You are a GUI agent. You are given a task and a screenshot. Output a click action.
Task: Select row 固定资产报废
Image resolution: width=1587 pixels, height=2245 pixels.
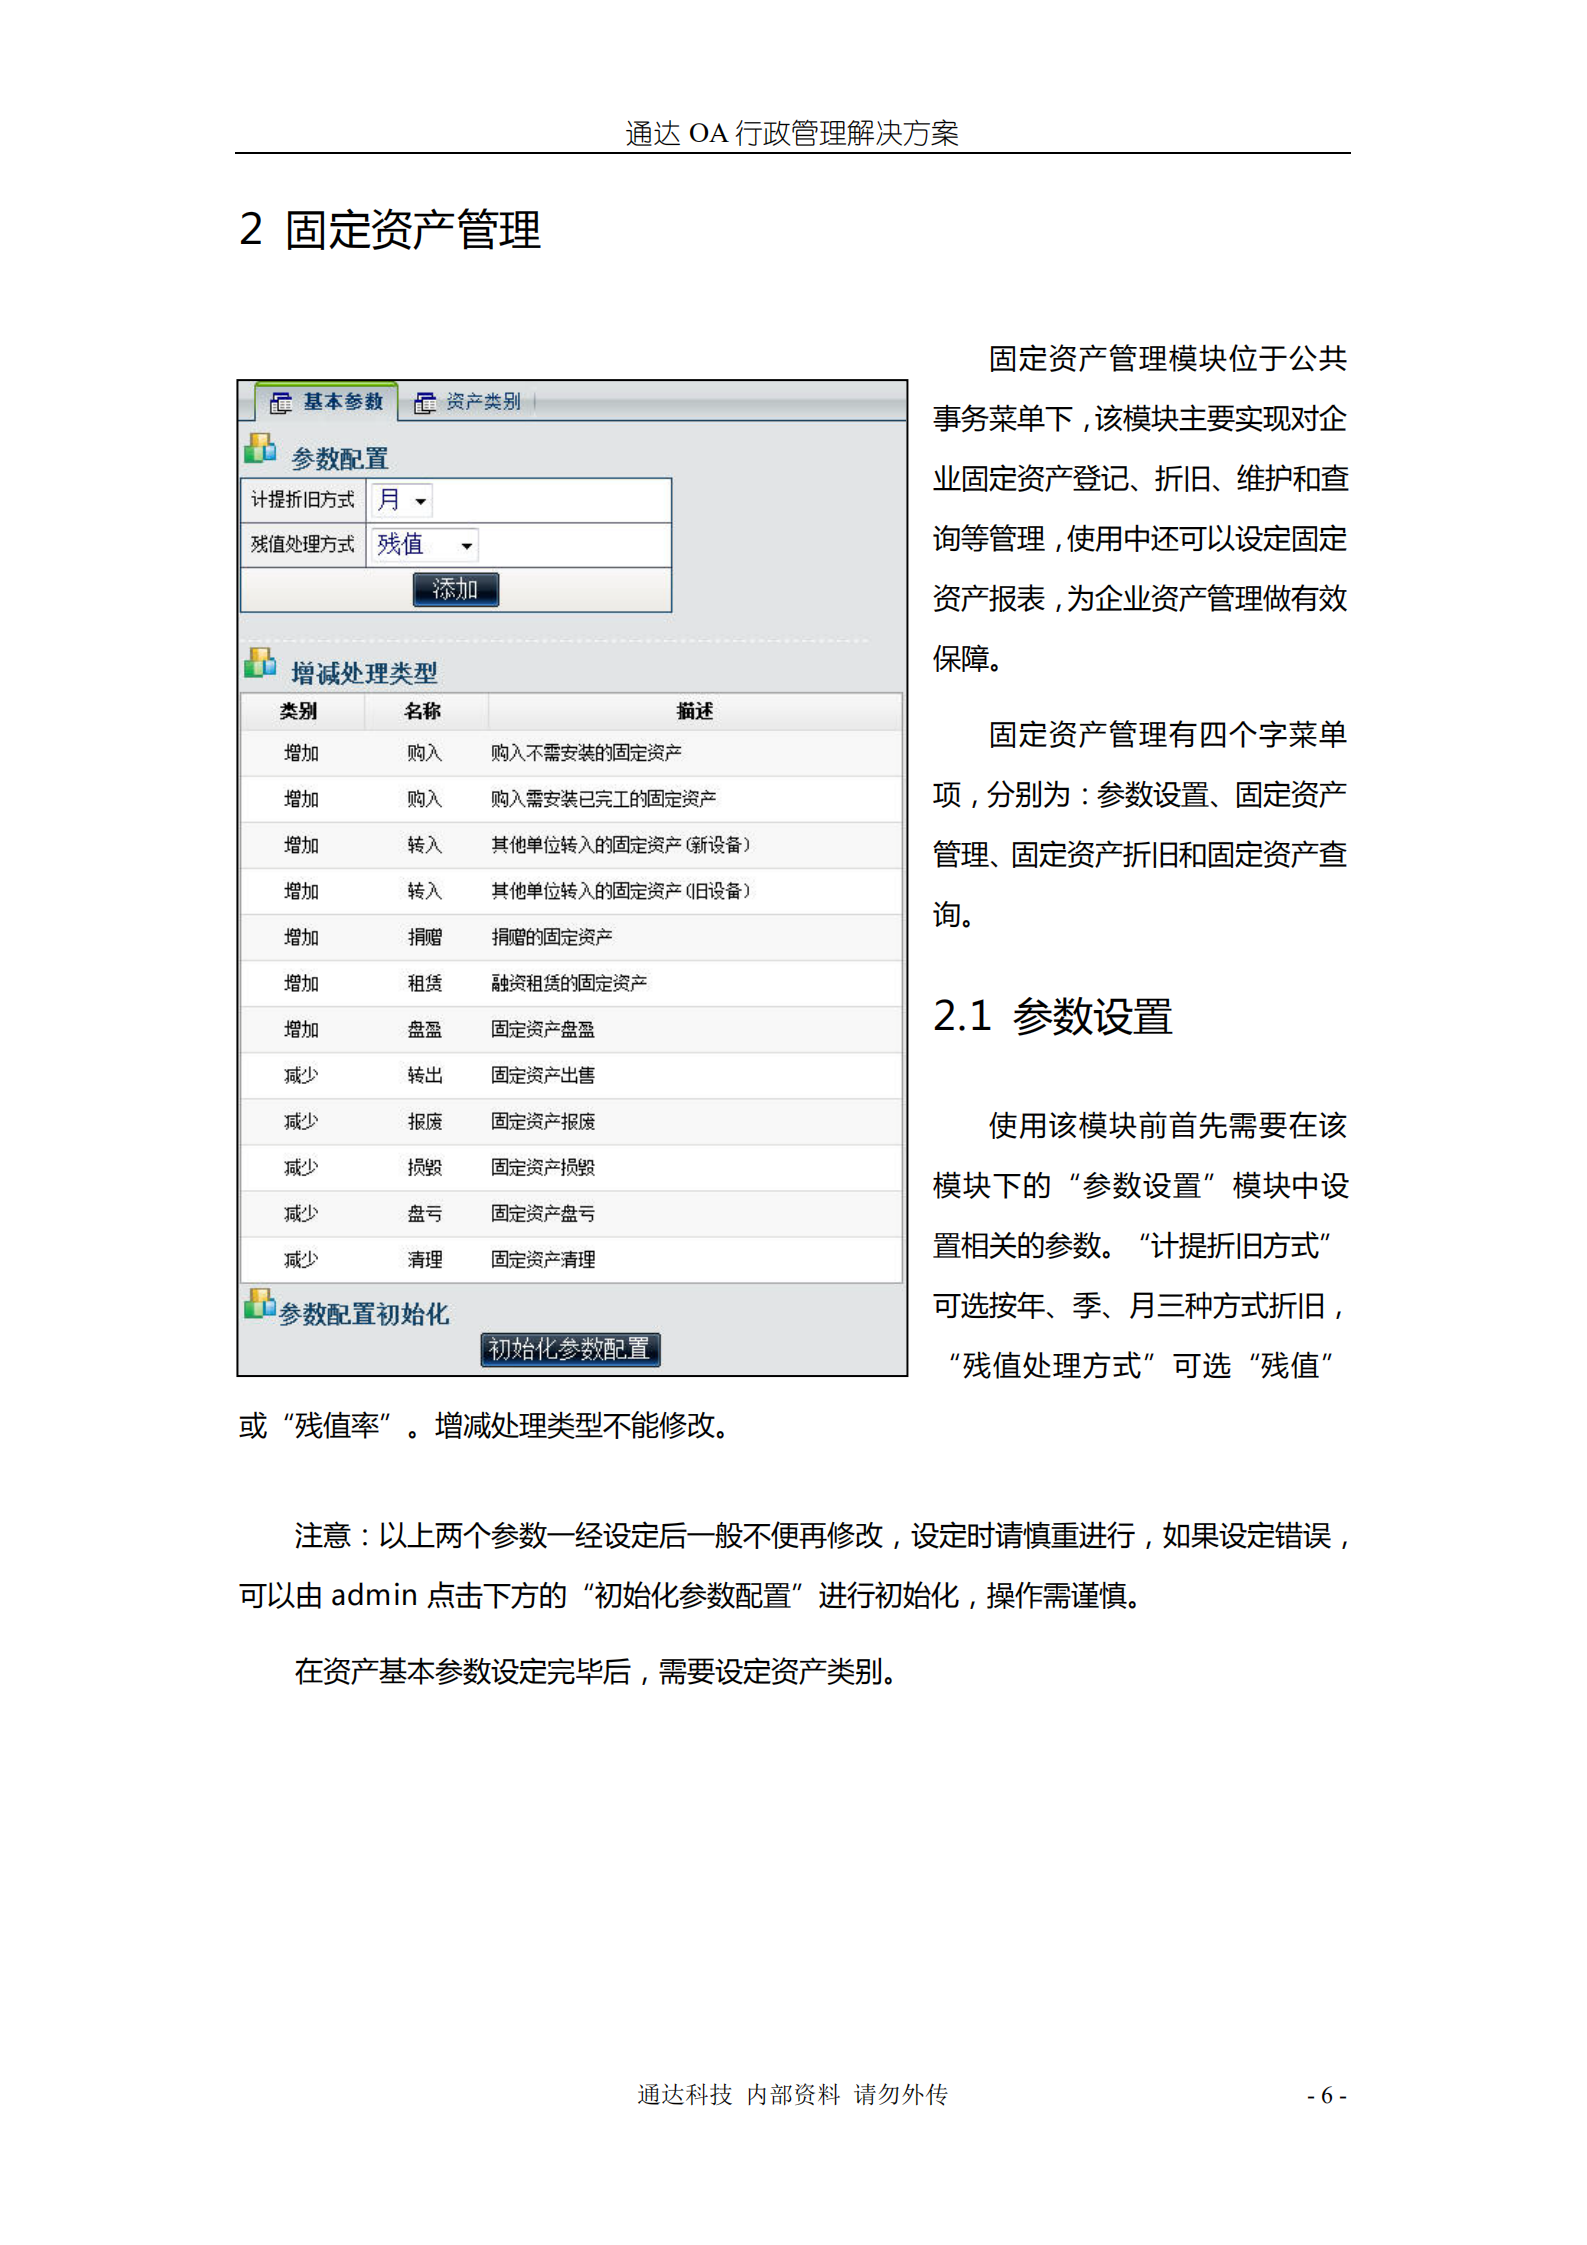pos(571,1121)
